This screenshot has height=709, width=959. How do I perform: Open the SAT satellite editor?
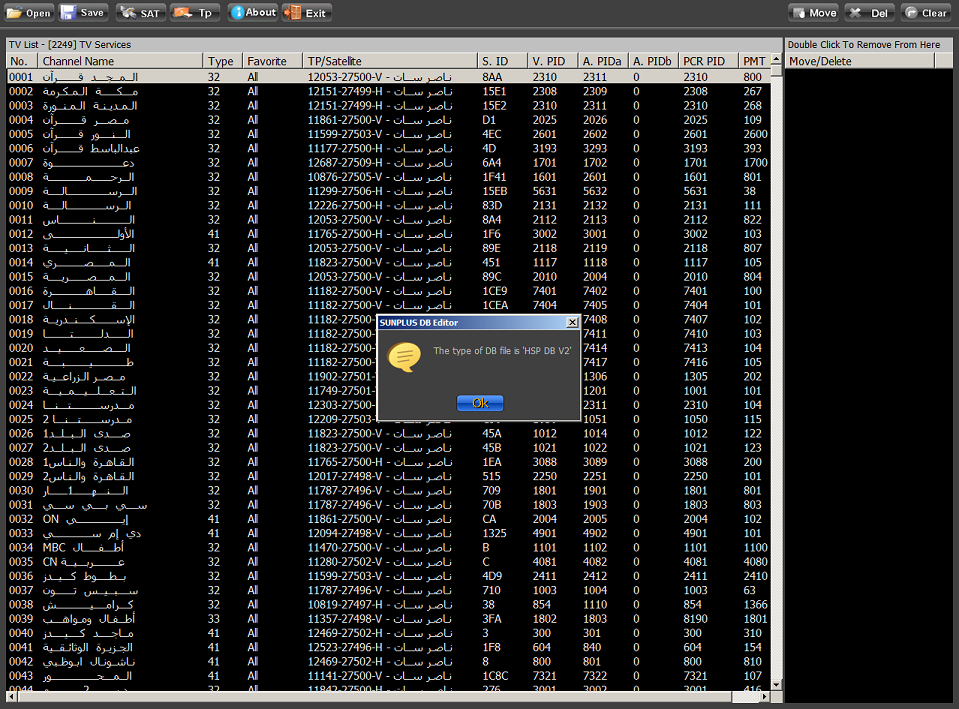(x=141, y=13)
